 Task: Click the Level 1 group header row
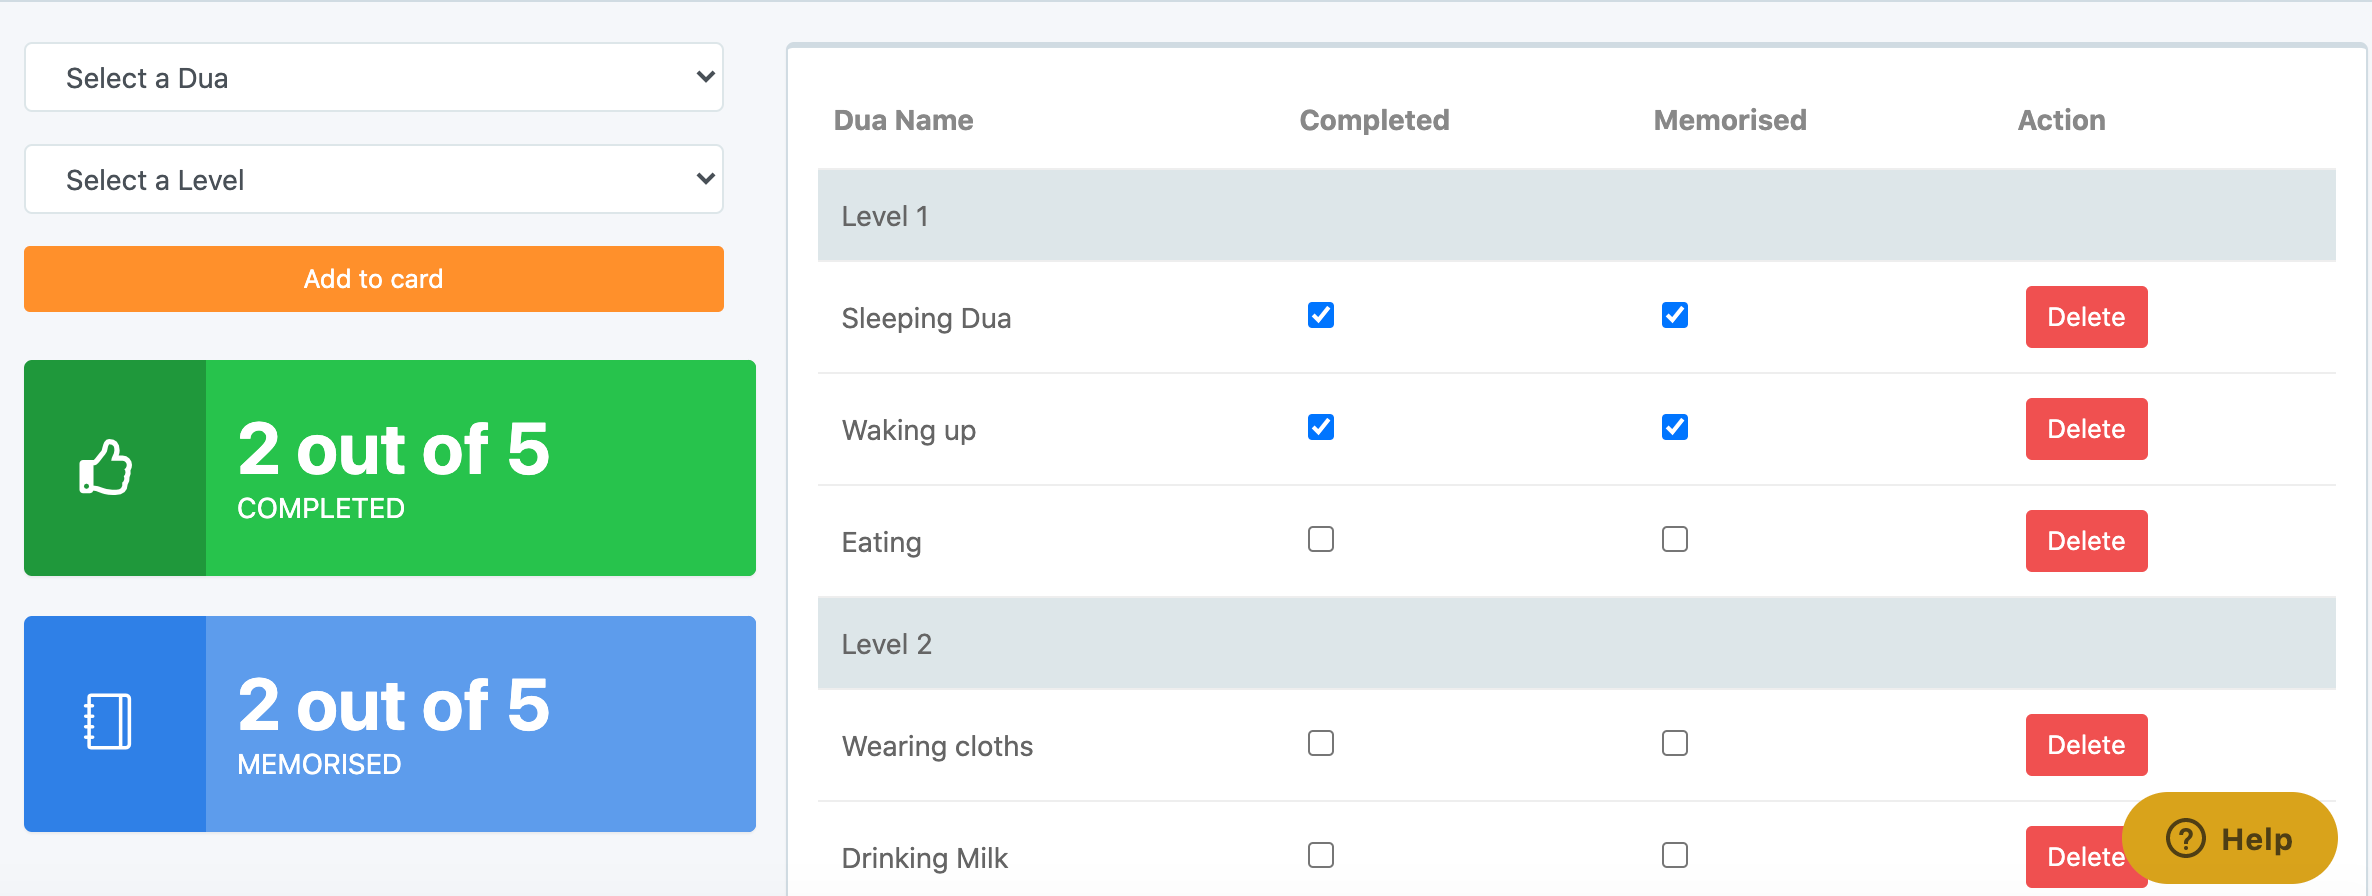tap(1576, 216)
